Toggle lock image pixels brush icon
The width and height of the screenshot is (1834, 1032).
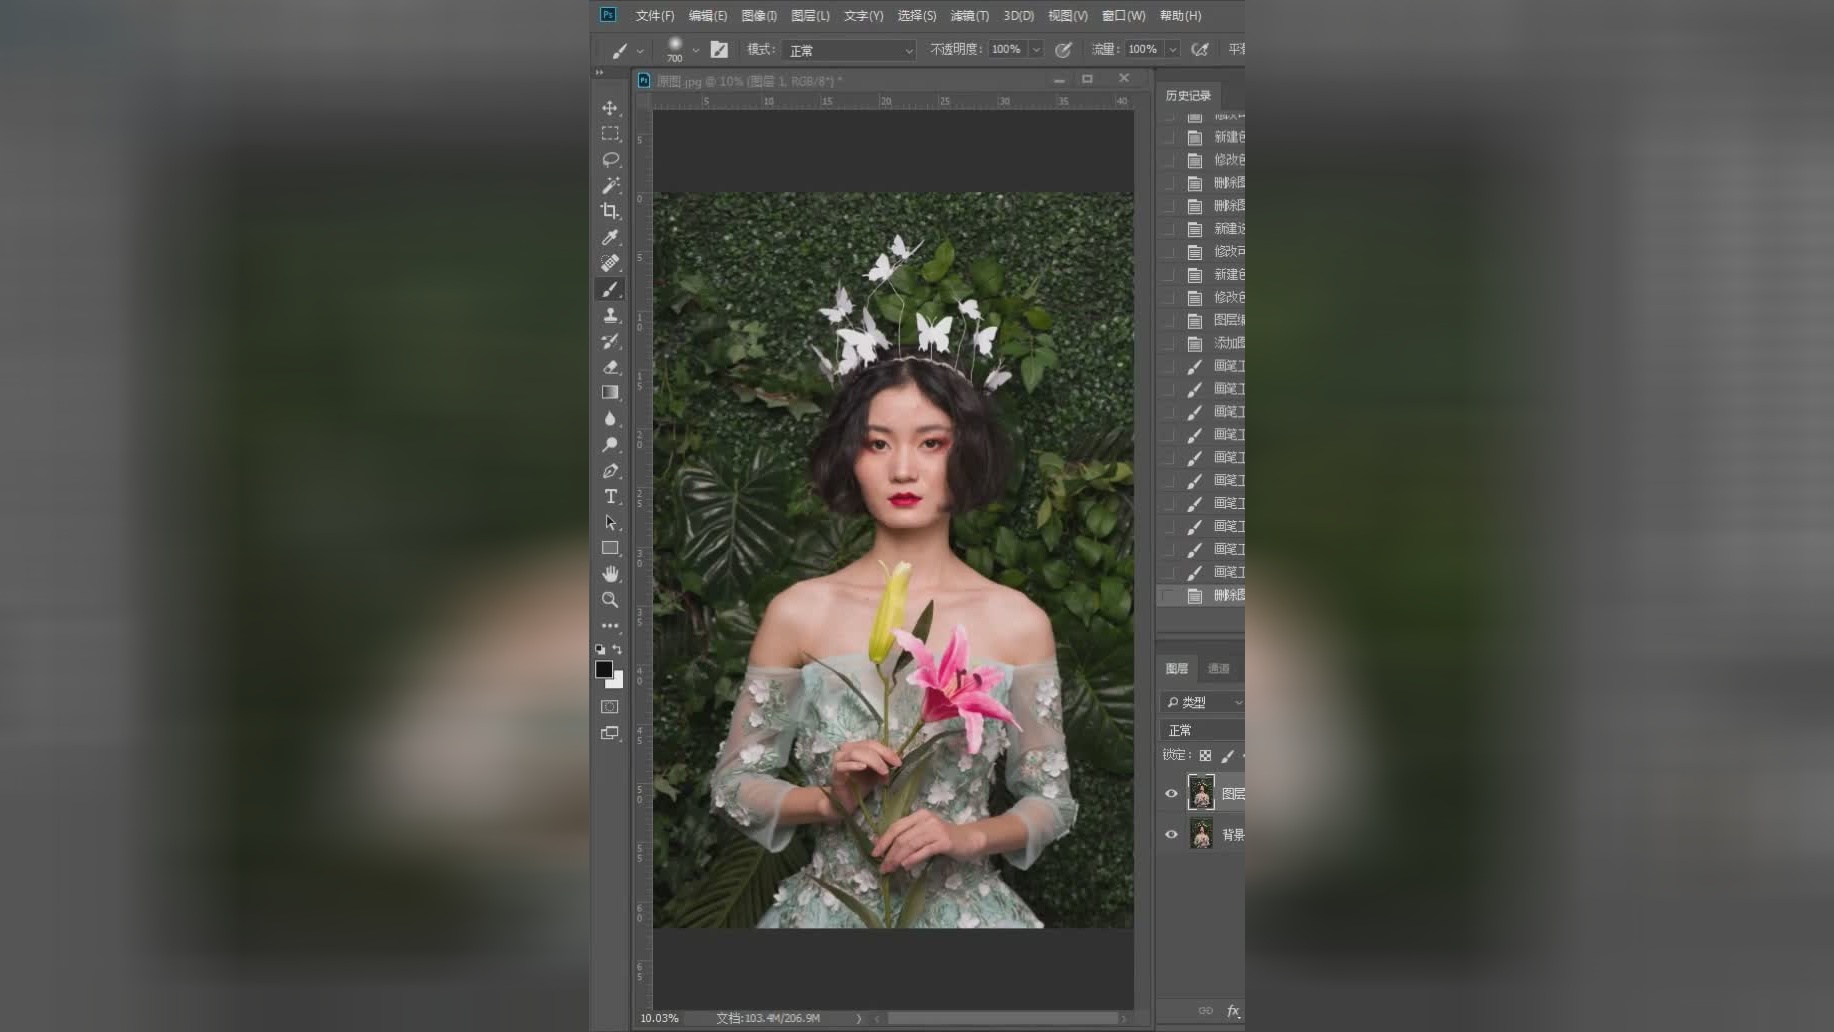1227,756
